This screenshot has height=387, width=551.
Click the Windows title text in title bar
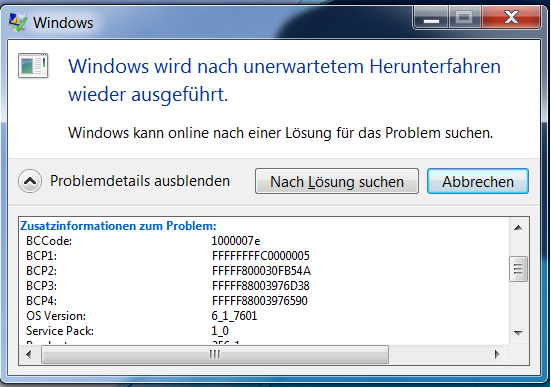tap(63, 23)
